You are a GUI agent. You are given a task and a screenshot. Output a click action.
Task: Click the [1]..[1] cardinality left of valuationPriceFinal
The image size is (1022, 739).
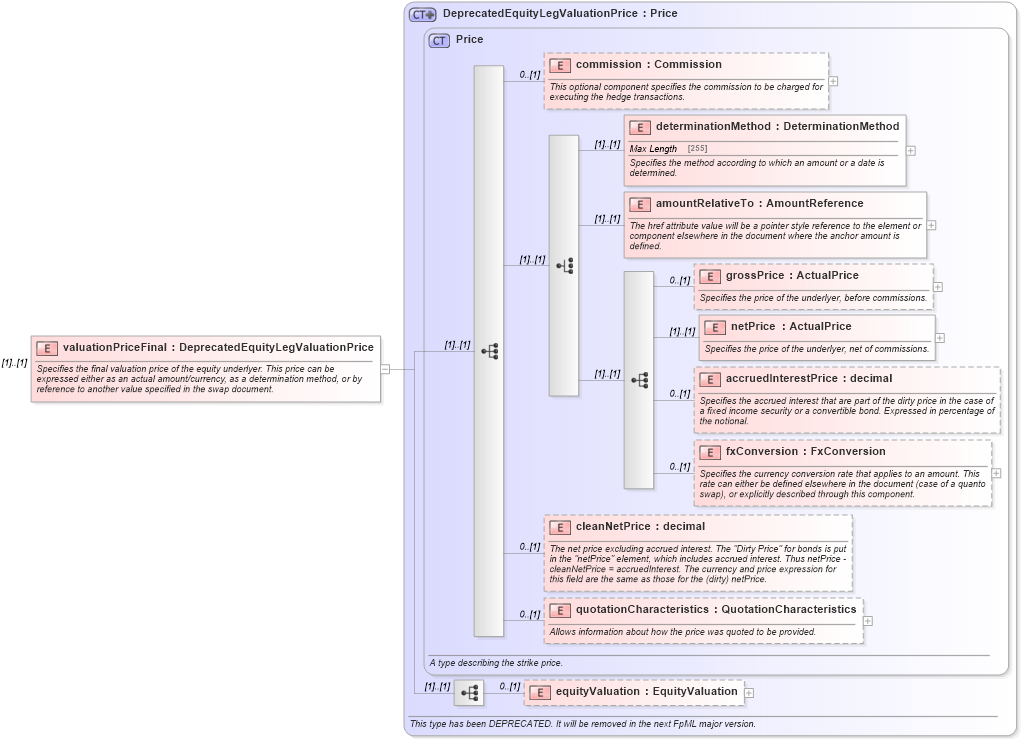(14, 363)
